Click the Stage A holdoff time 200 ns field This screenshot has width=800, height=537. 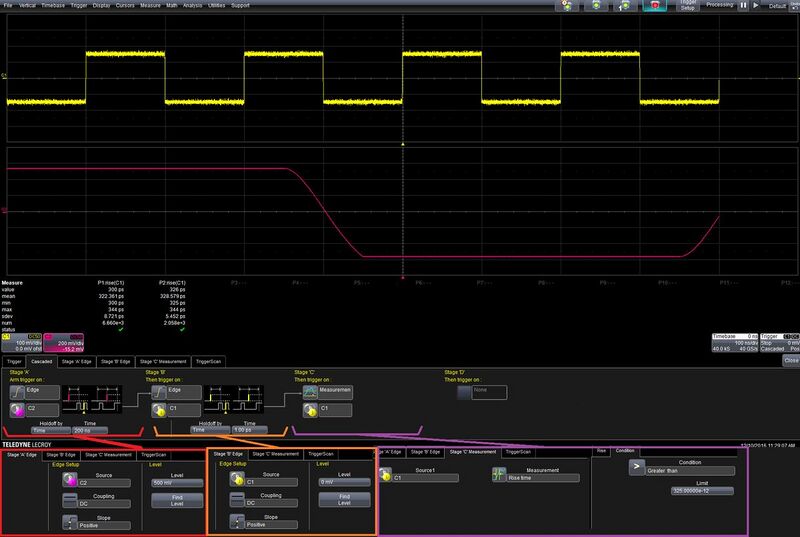90,430
